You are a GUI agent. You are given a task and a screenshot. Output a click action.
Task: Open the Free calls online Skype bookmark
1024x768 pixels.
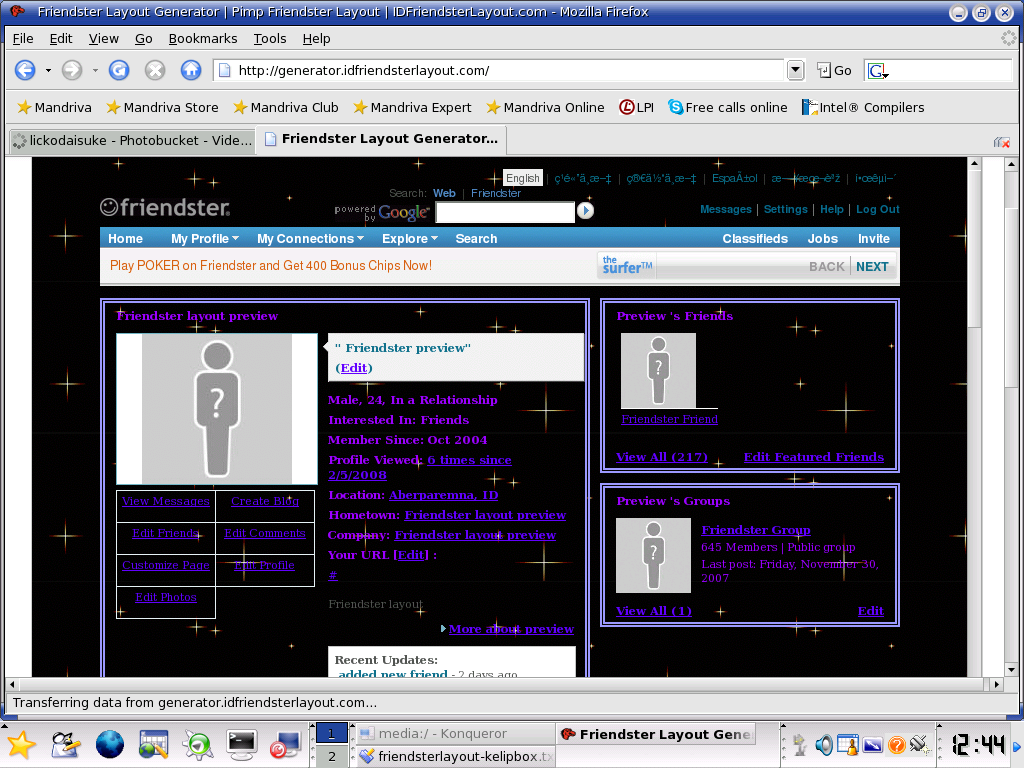pos(728,107)
